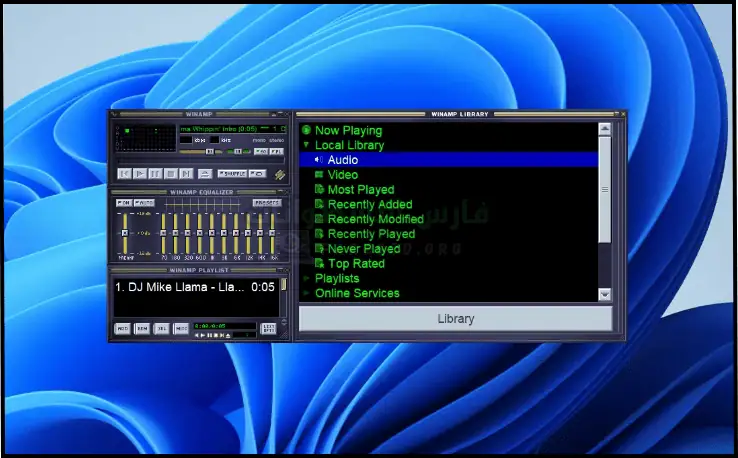Image resolution: width=738 pixels, height=458 pixels.
Task: Click the Video library icon
Action: (x=319, y=174)
